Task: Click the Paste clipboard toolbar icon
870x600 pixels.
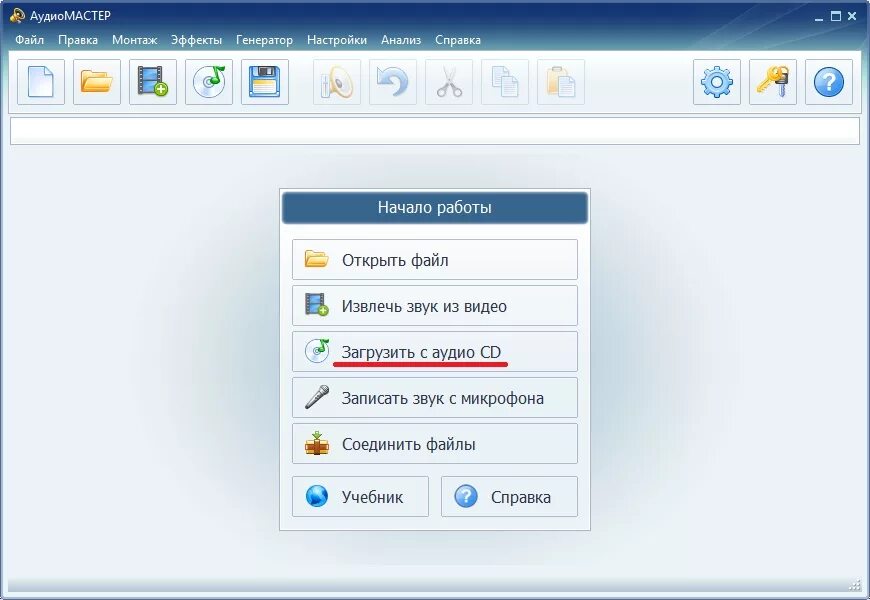Action: coord(561,82)
